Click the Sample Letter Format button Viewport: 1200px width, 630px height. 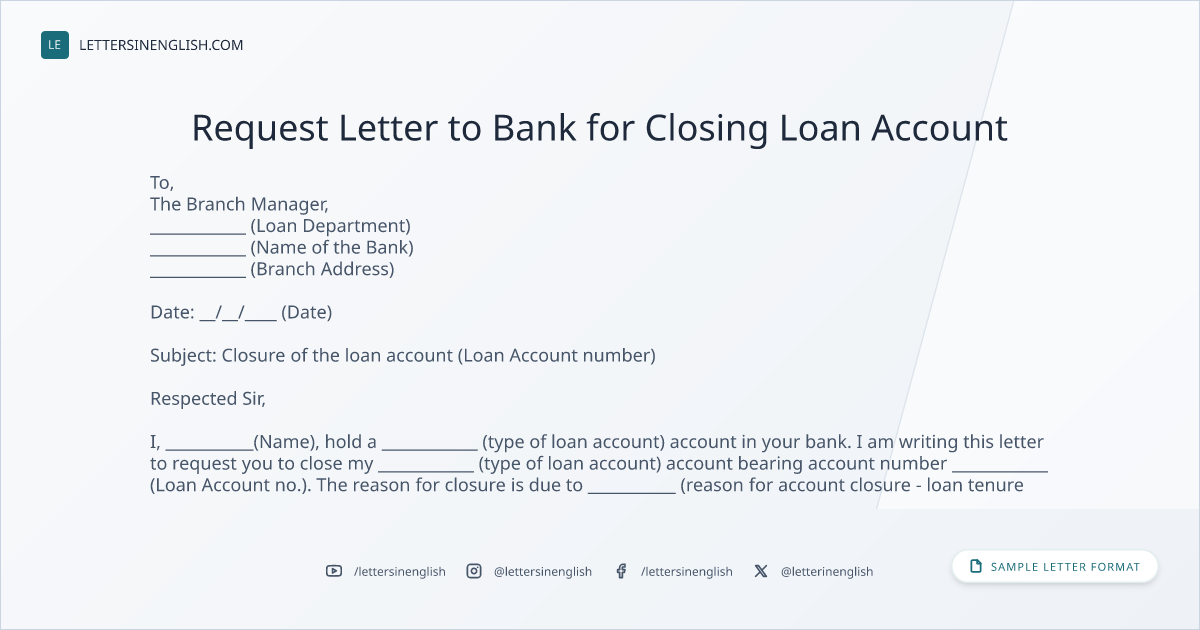pos(1055,566)
